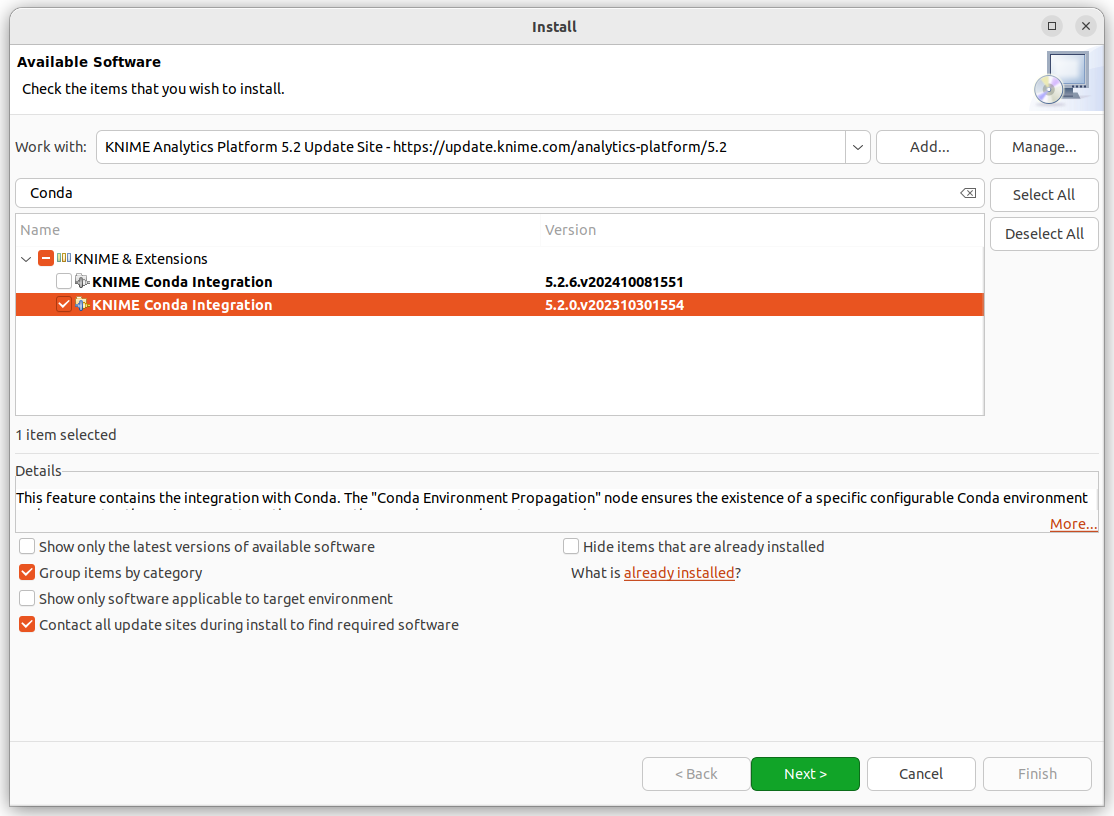The width and height of the screenshot is (1114, 816).
Task: Check KNIME Conda Integration version 5.2.6 checkbox
Action: [64, 282]
